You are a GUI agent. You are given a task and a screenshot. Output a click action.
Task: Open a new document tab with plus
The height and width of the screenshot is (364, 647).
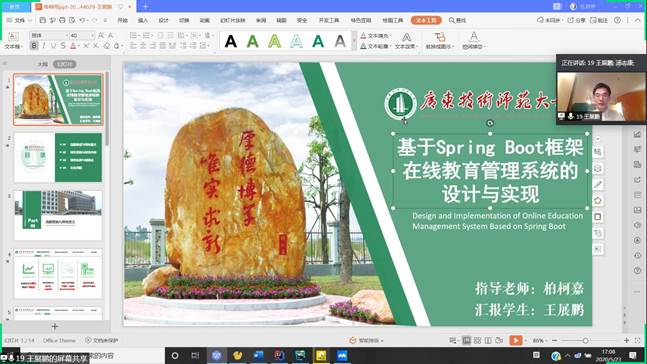[145, 7]
